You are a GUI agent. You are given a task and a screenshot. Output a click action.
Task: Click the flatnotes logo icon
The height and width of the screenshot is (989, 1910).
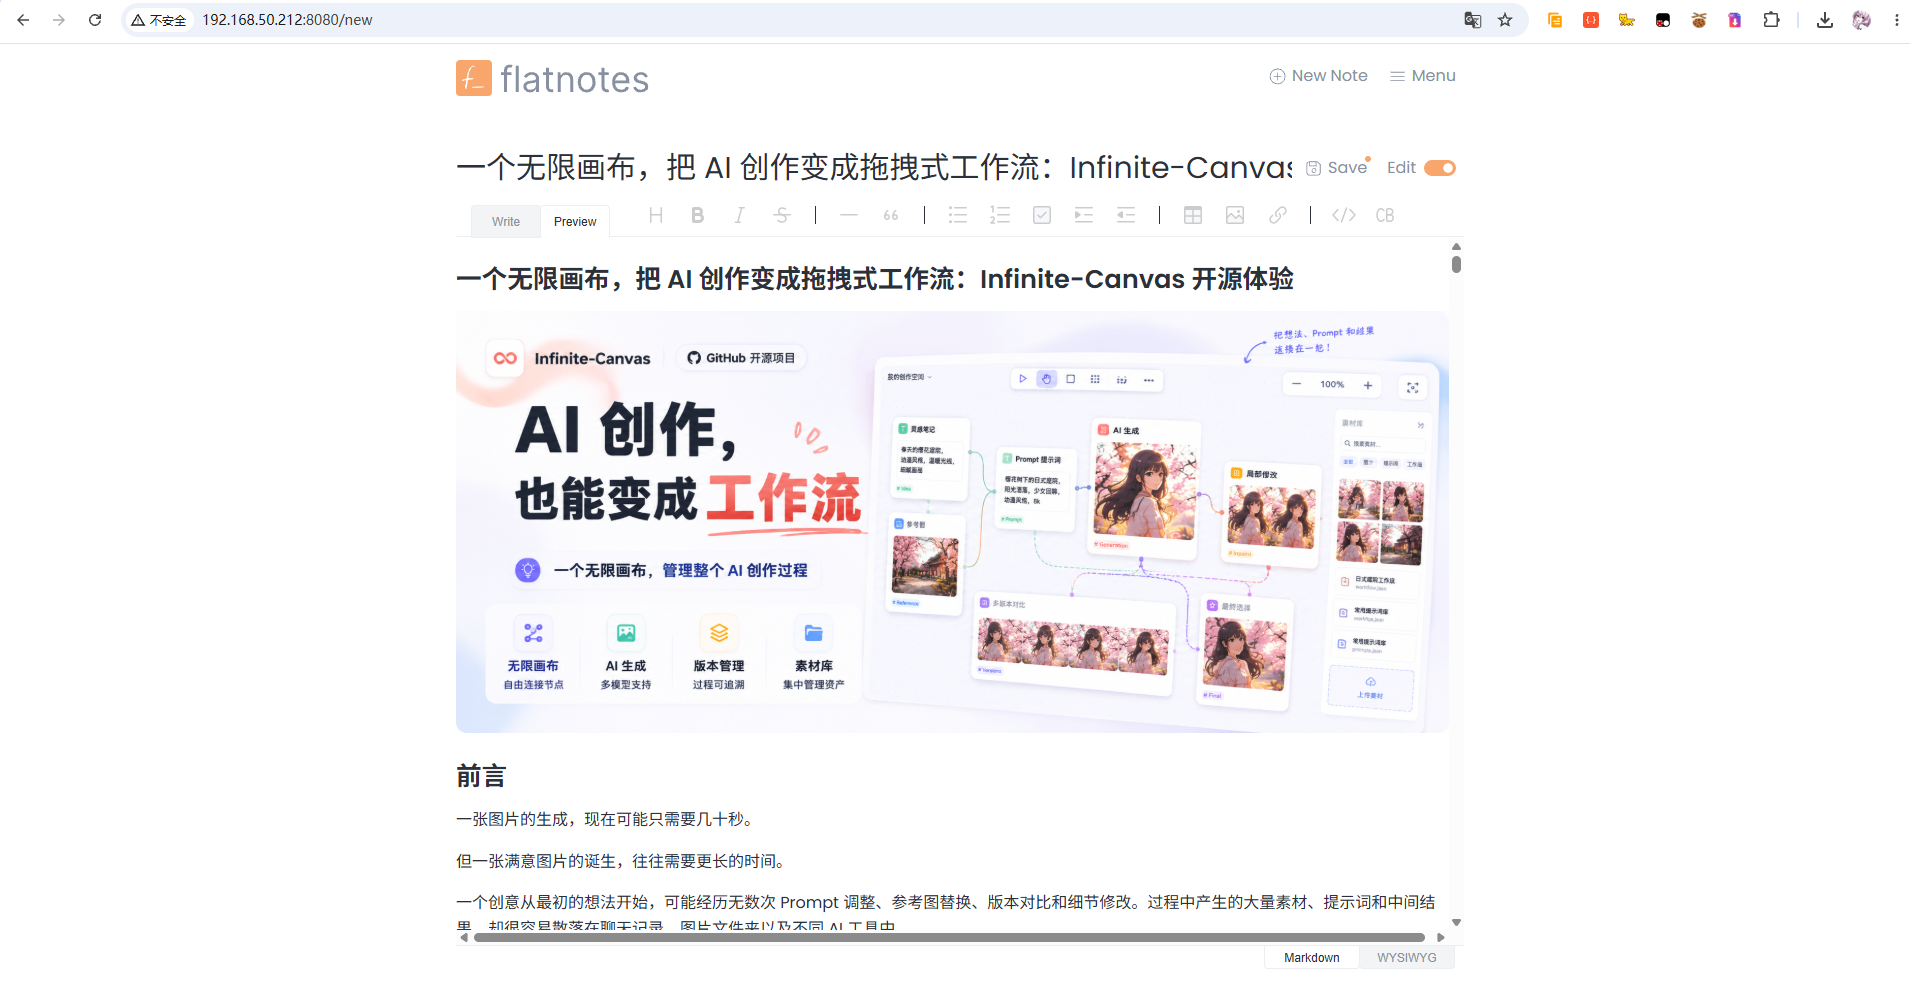(474, 78)
